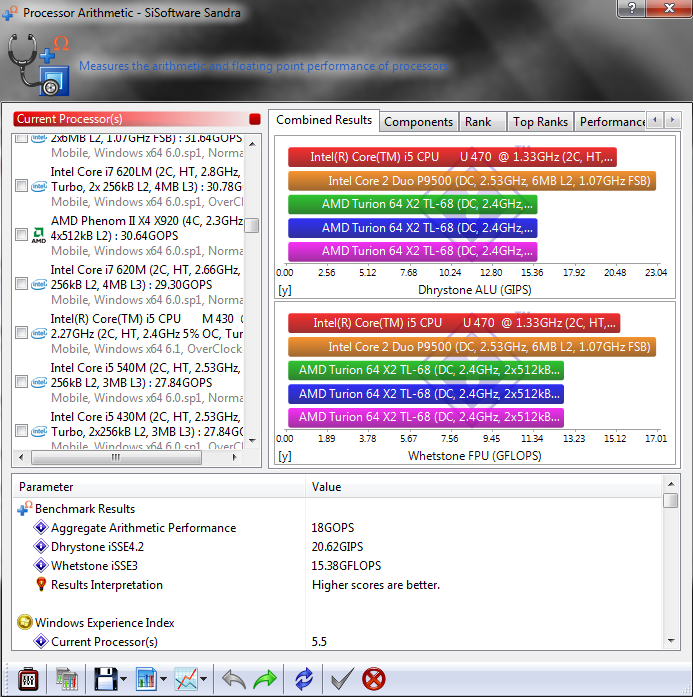Click the Current Processor(s) header
693x697 pixels.
131,119
